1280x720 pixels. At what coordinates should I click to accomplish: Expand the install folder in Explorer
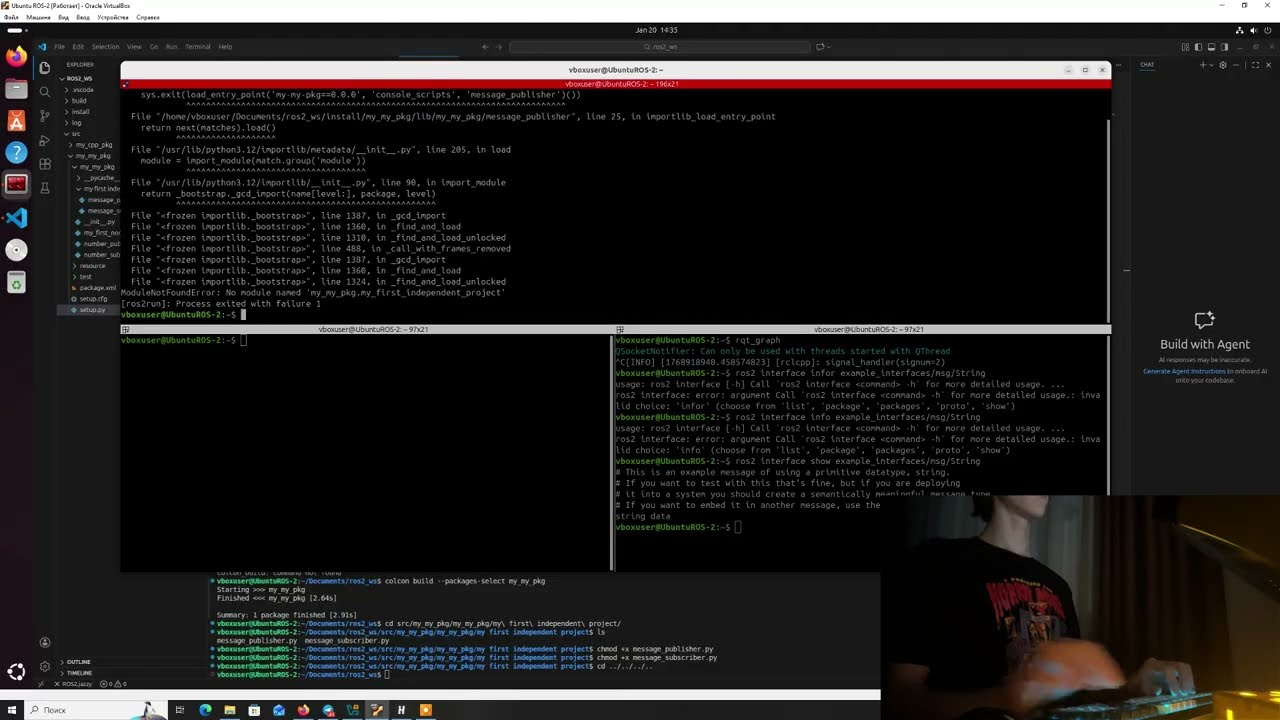pos(80,112)
